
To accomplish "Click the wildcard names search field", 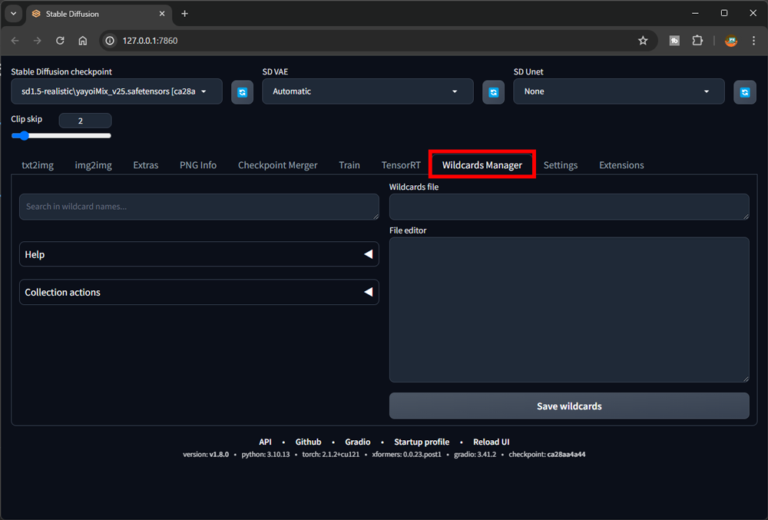I will coord(199,207).
